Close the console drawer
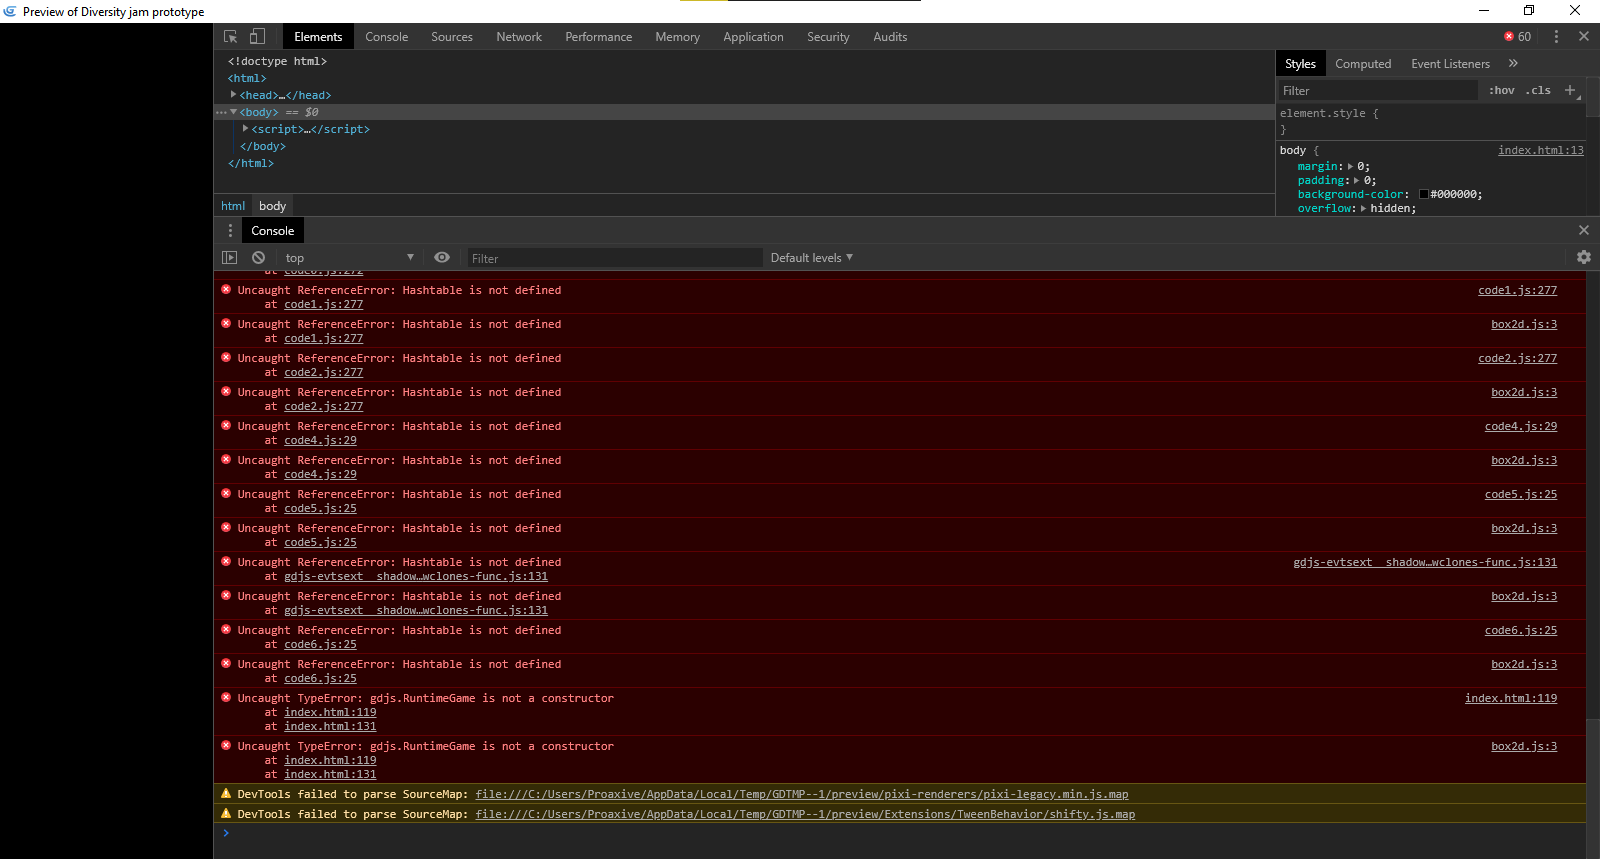The width and height of the screenshot is (1600, 859). (1584, 230)
